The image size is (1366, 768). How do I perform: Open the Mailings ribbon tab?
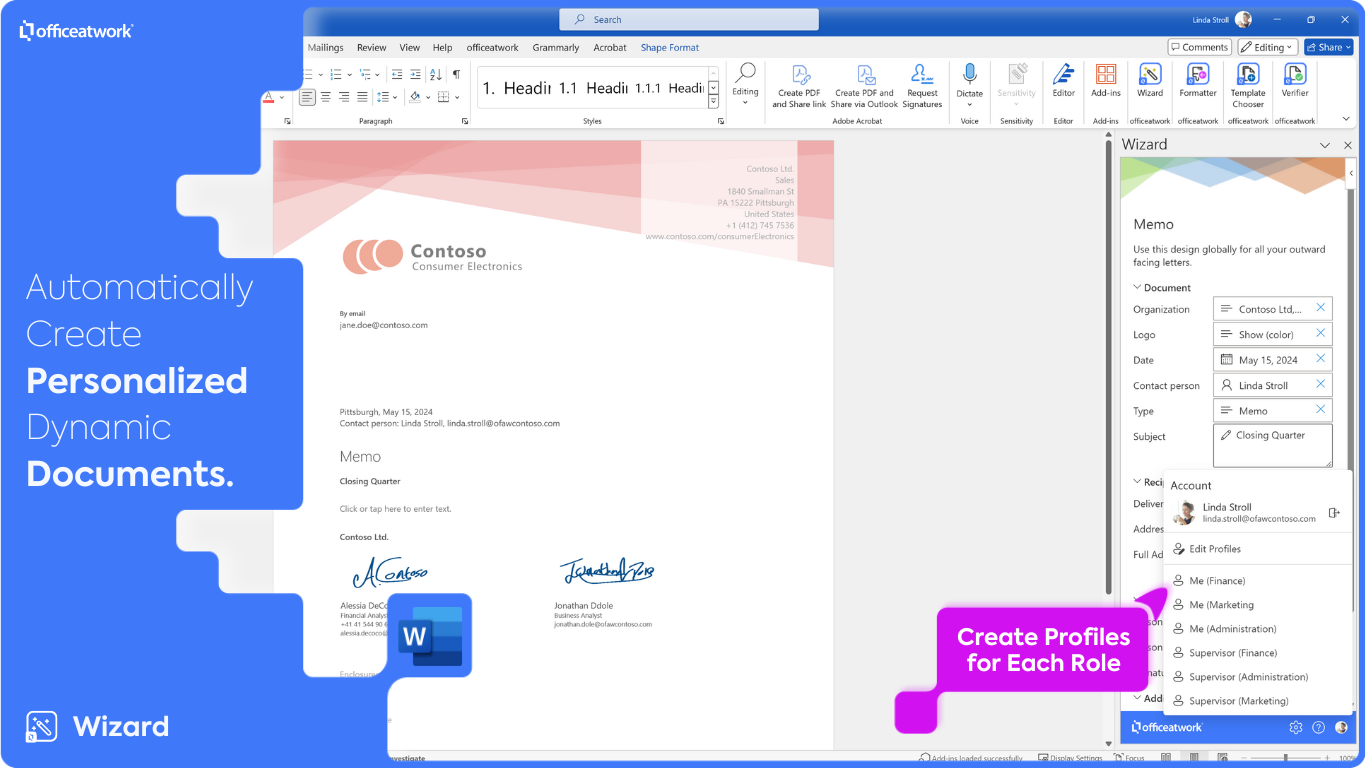(325, 47)
